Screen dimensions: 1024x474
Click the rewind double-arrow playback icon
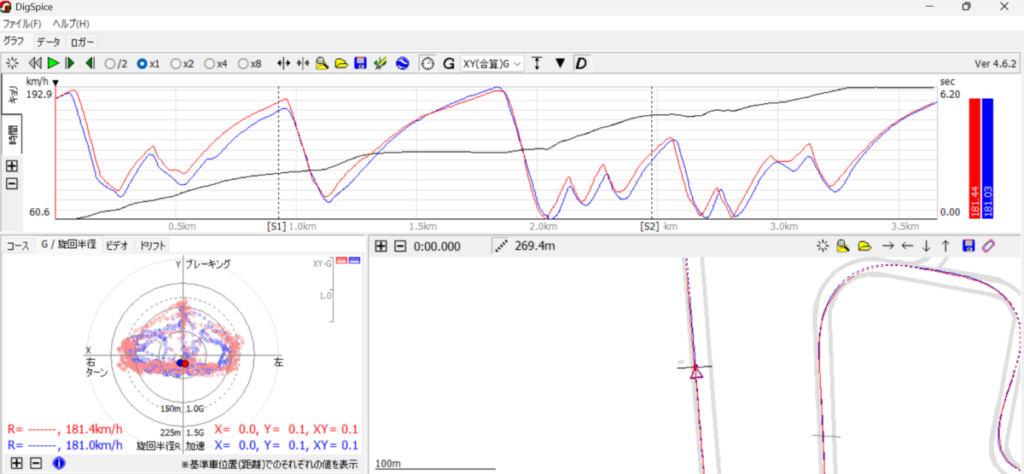[35, 64]
